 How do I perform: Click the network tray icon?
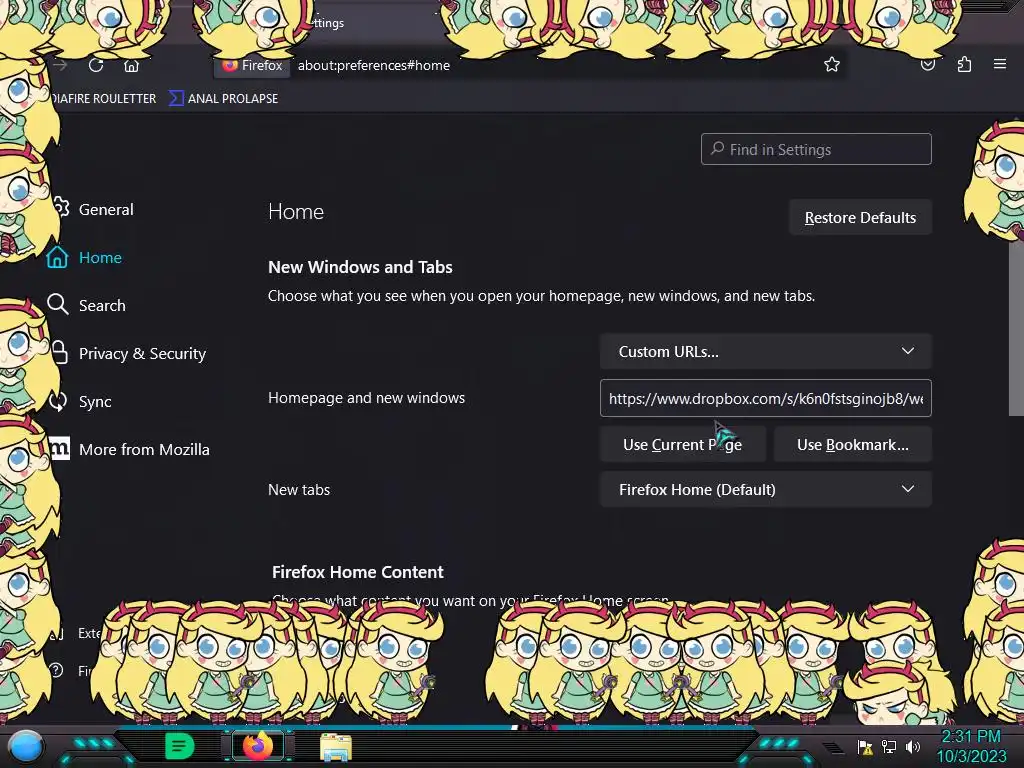pos(889,746)
